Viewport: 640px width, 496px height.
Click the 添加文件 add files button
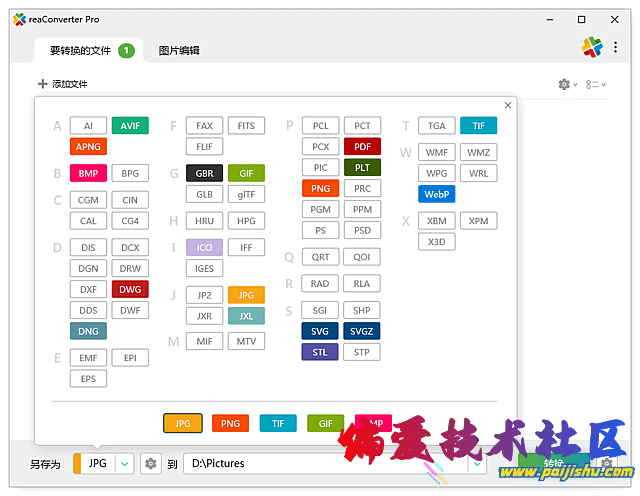pos(63,84)
